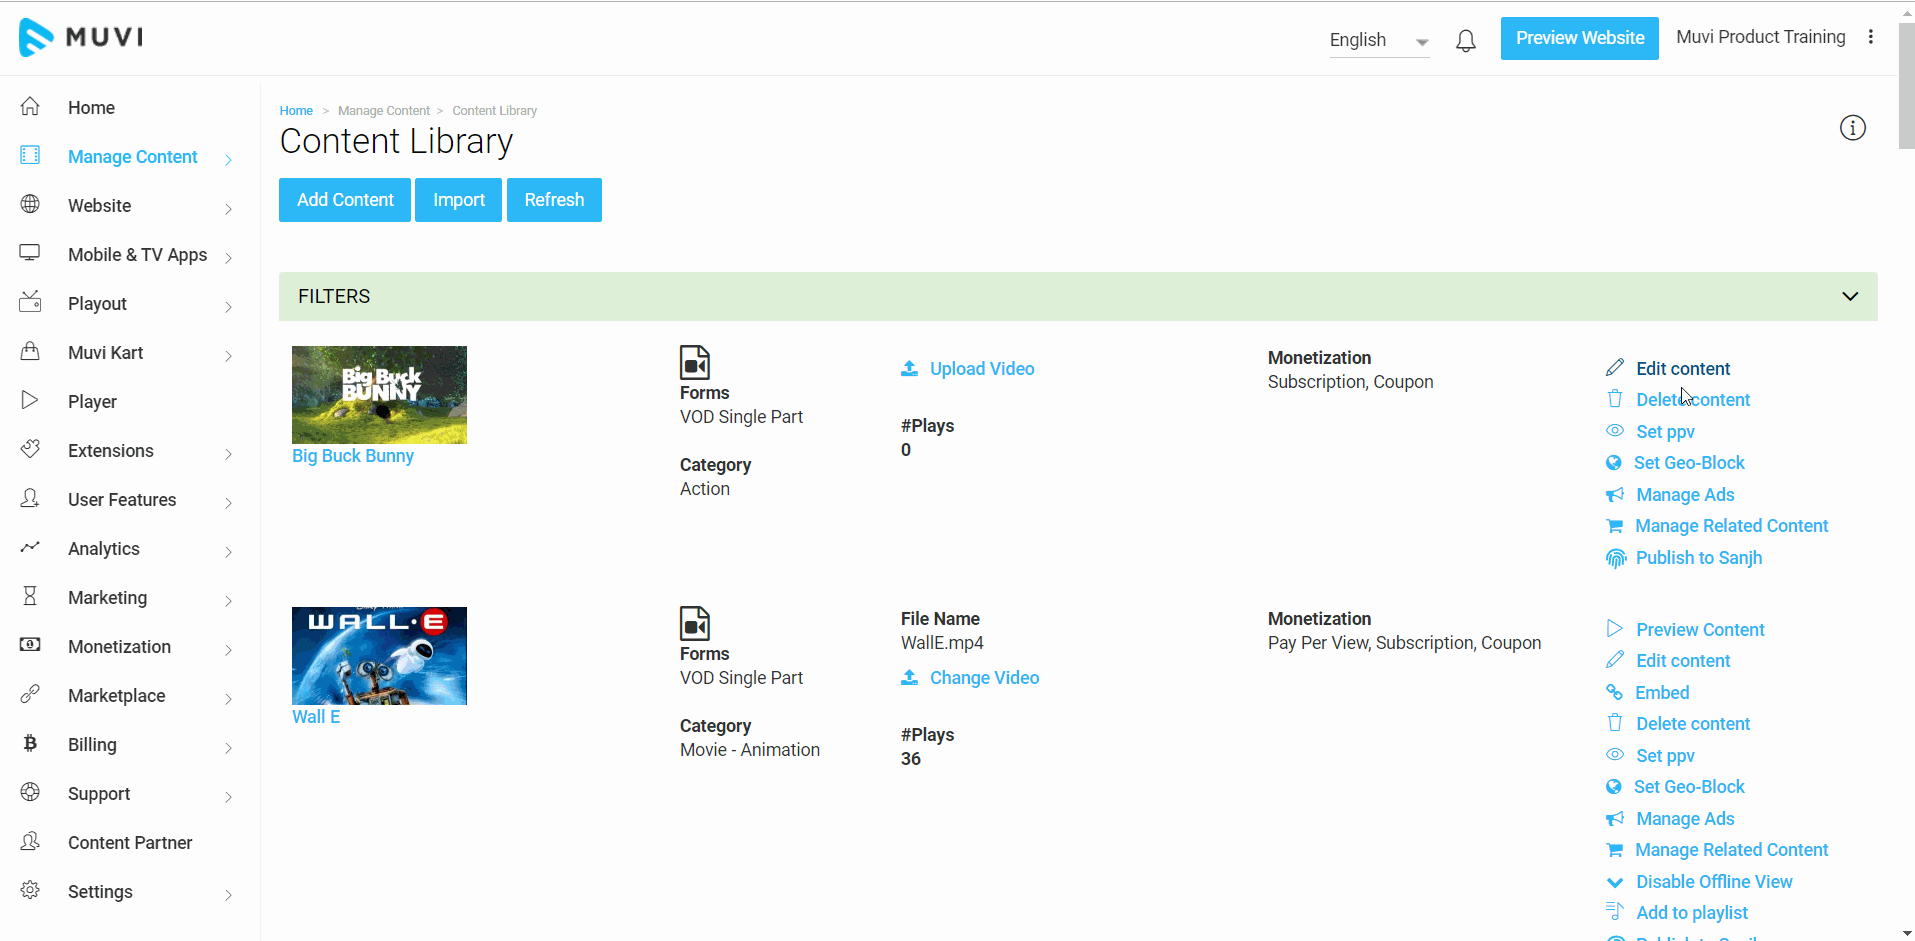
Task: Open Settings in the sidebar
Action: [x=100, y=892]
